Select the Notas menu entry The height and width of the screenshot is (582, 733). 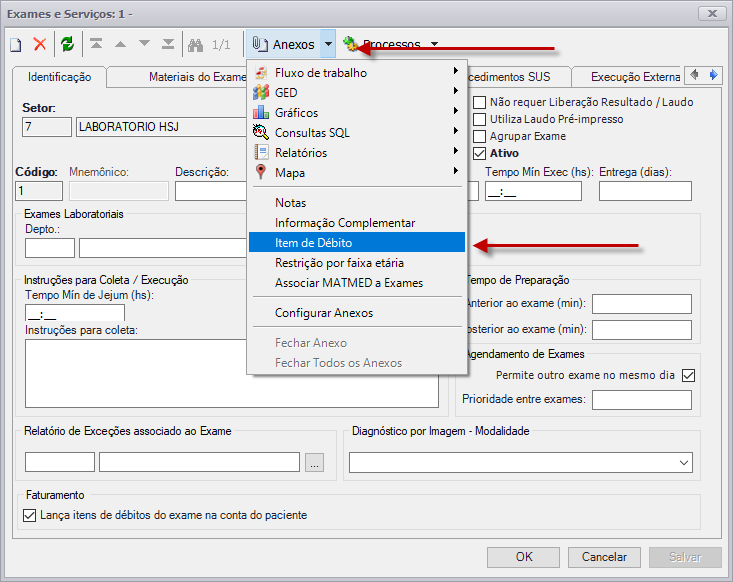point(357,203)
